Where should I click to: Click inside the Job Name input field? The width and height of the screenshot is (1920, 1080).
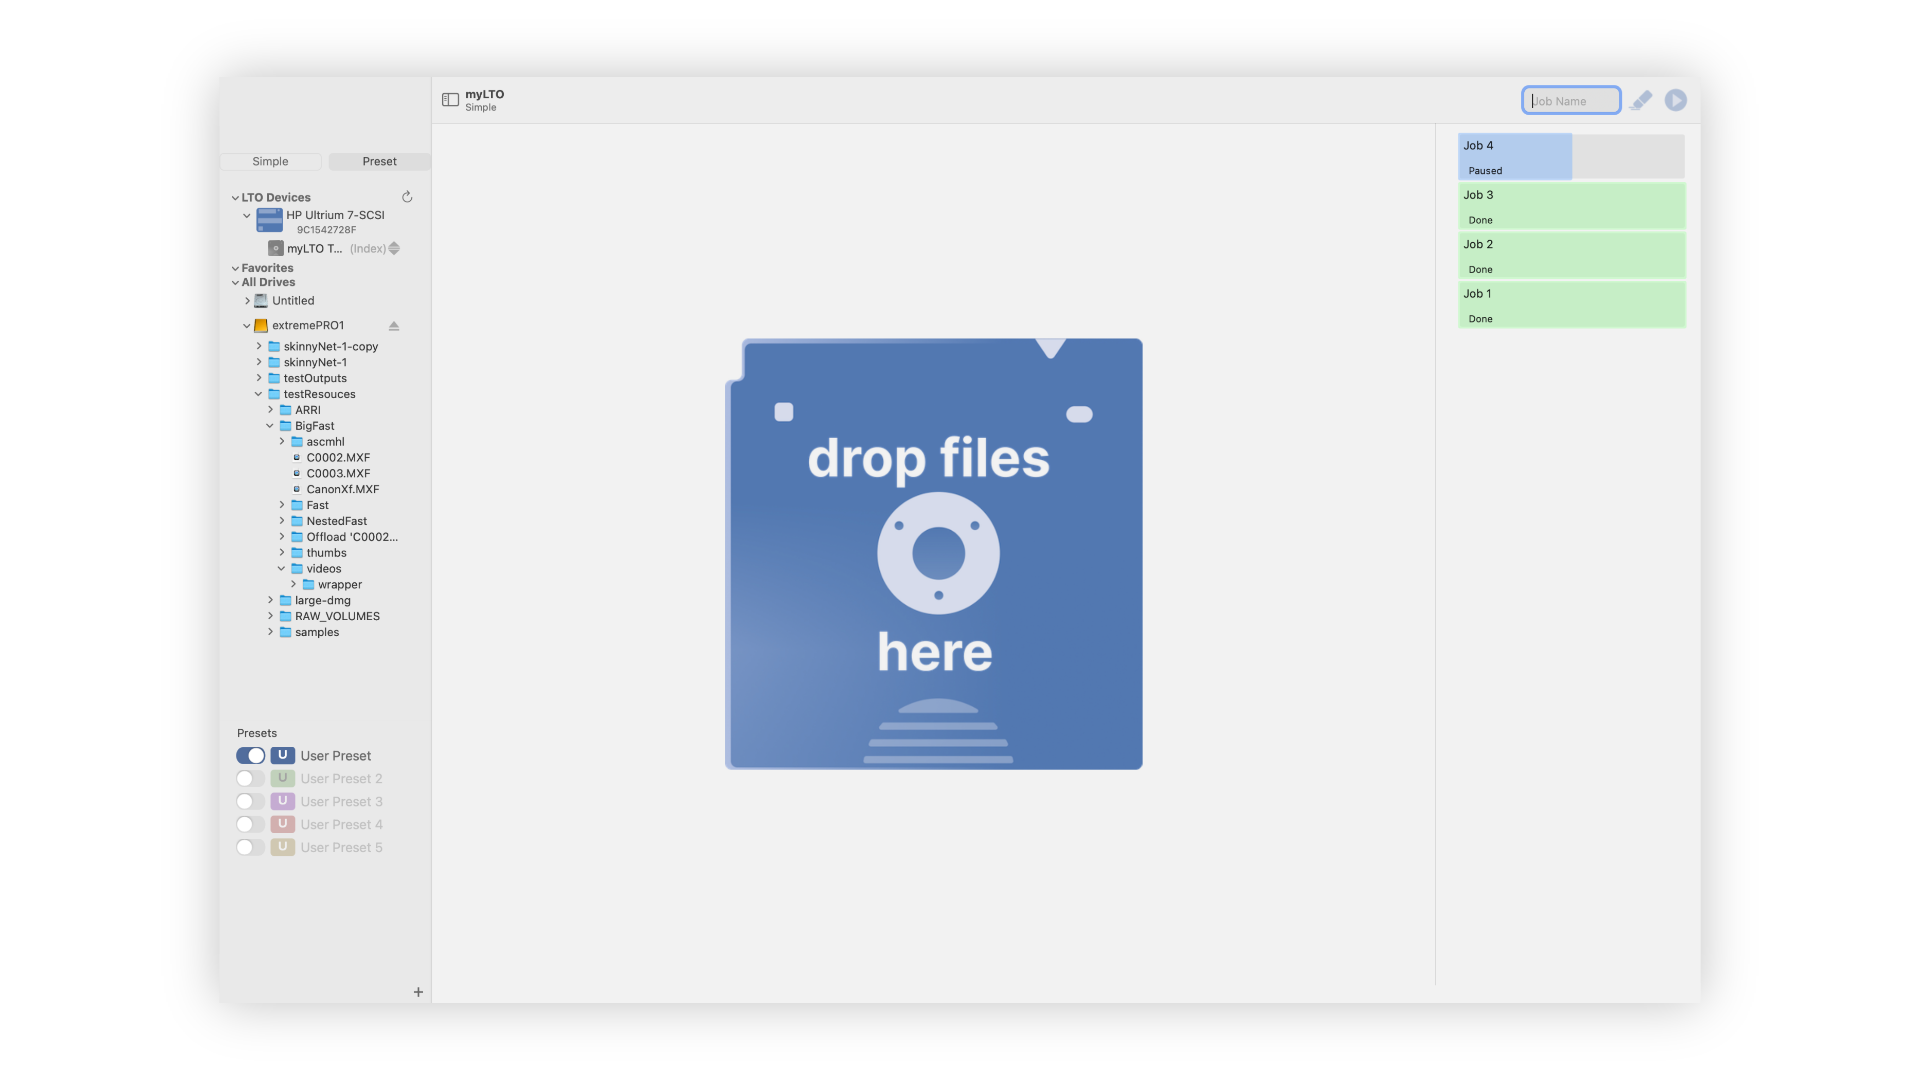coord(1570,100)
